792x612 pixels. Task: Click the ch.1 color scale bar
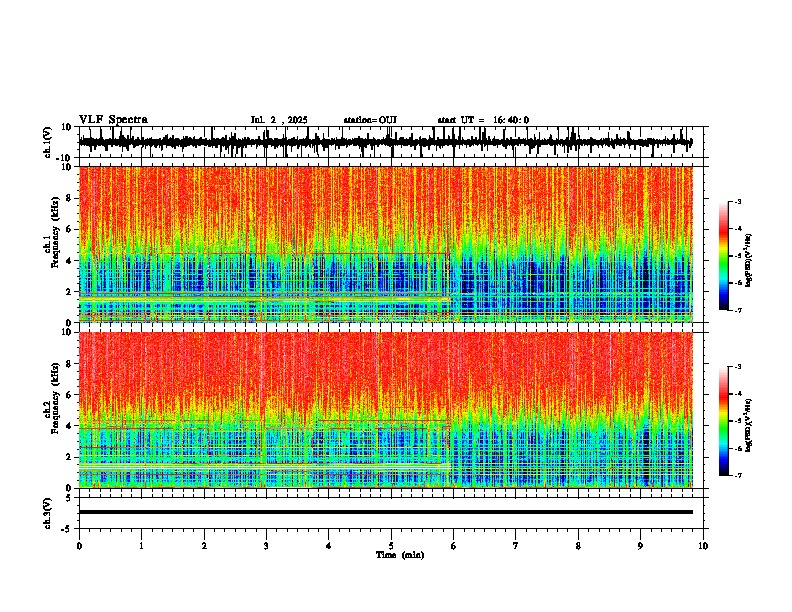(x=724, y=256)
